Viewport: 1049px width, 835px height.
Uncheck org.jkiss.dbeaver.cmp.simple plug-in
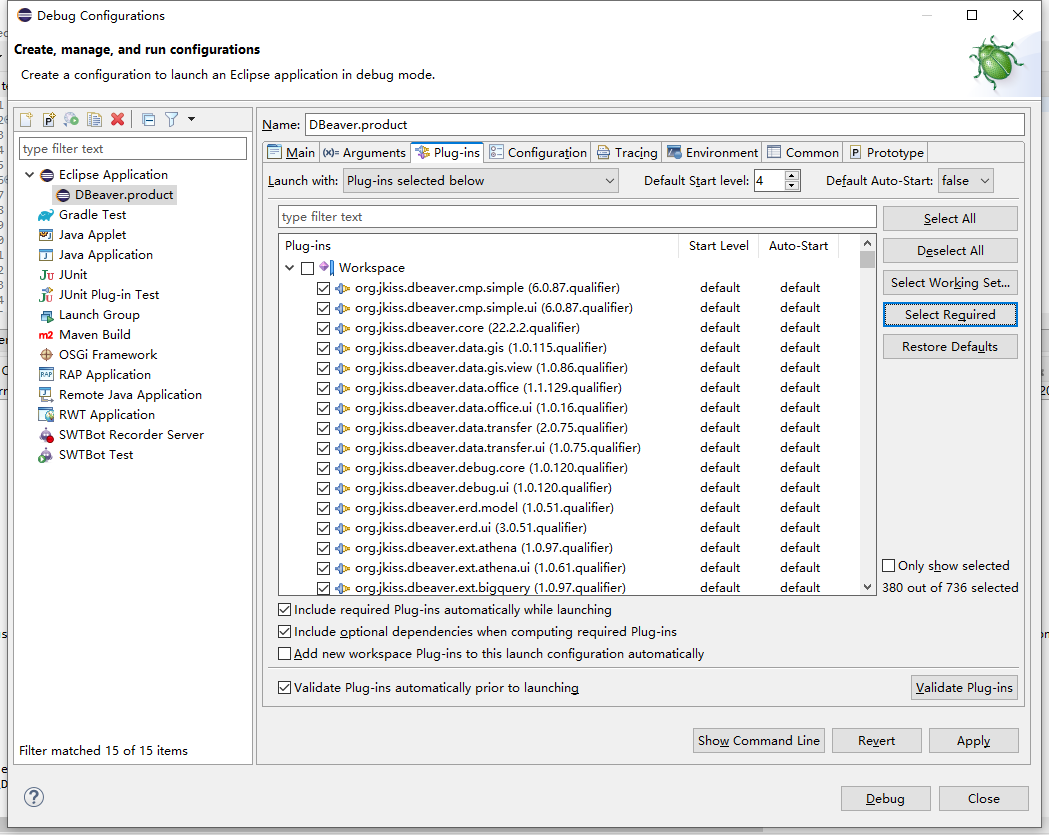tap(324, 288)
